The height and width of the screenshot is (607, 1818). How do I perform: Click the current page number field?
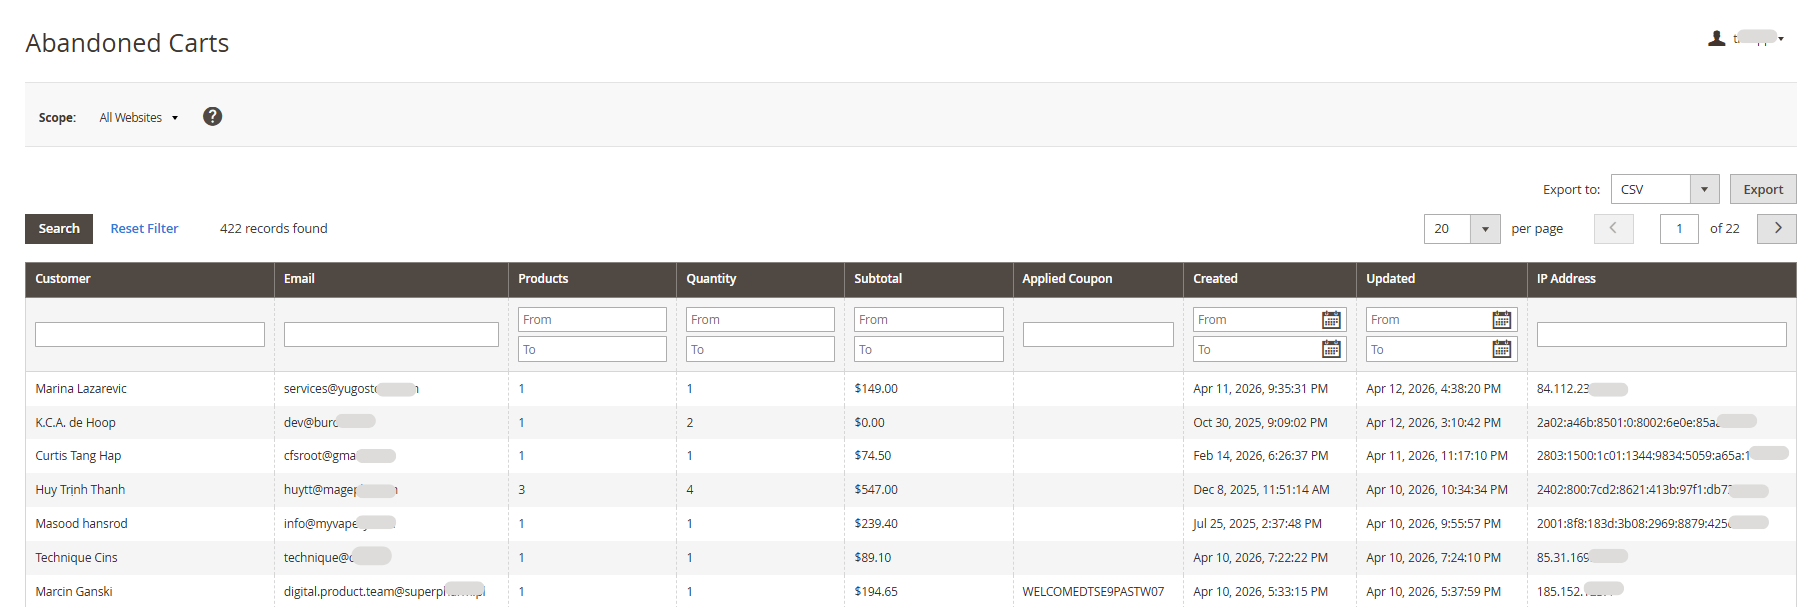click(x=1679, y=229)
